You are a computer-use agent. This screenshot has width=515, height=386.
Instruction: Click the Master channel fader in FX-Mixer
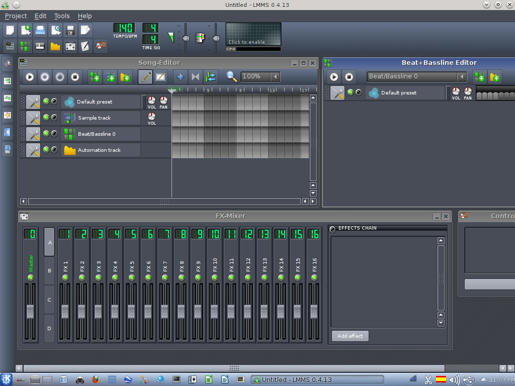coord(30,311)
